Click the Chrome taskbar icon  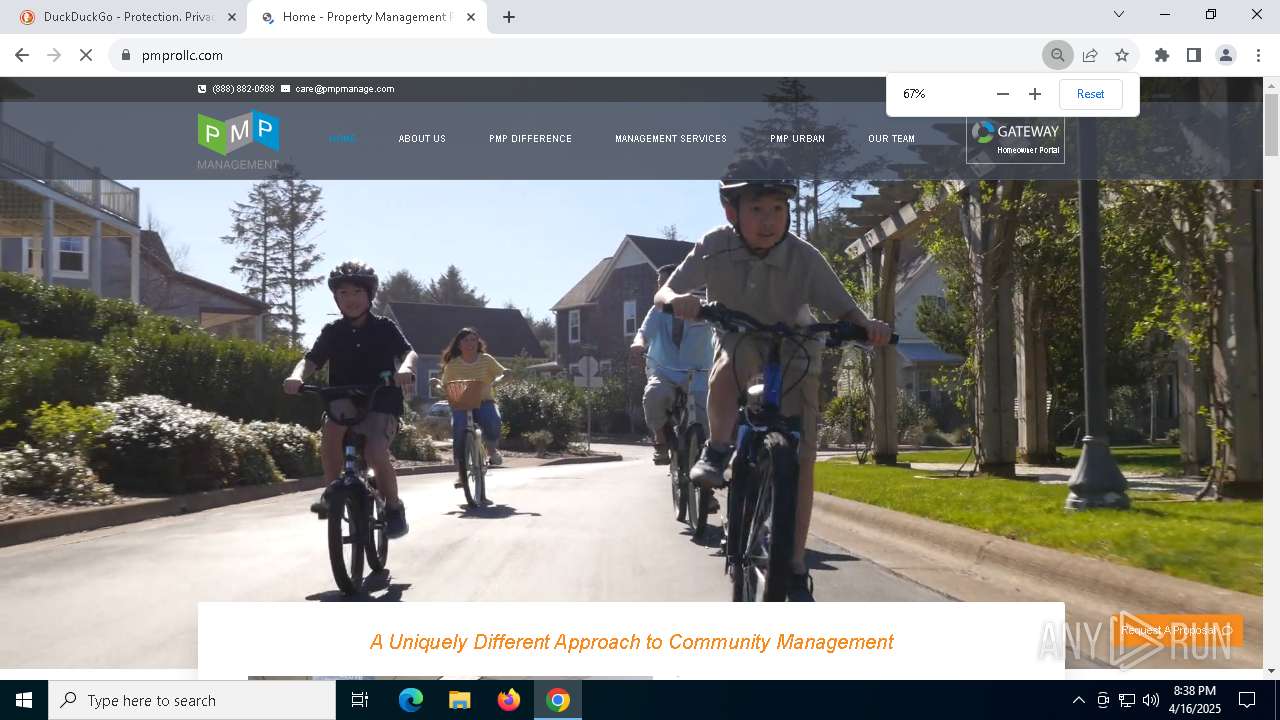click(558, 700)
